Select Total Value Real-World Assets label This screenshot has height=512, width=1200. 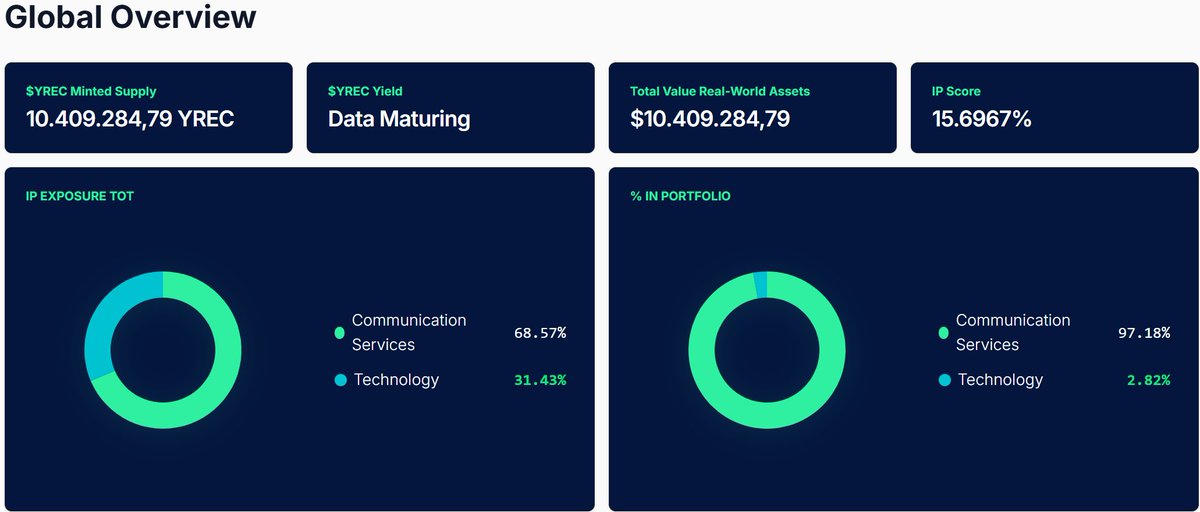720,91
